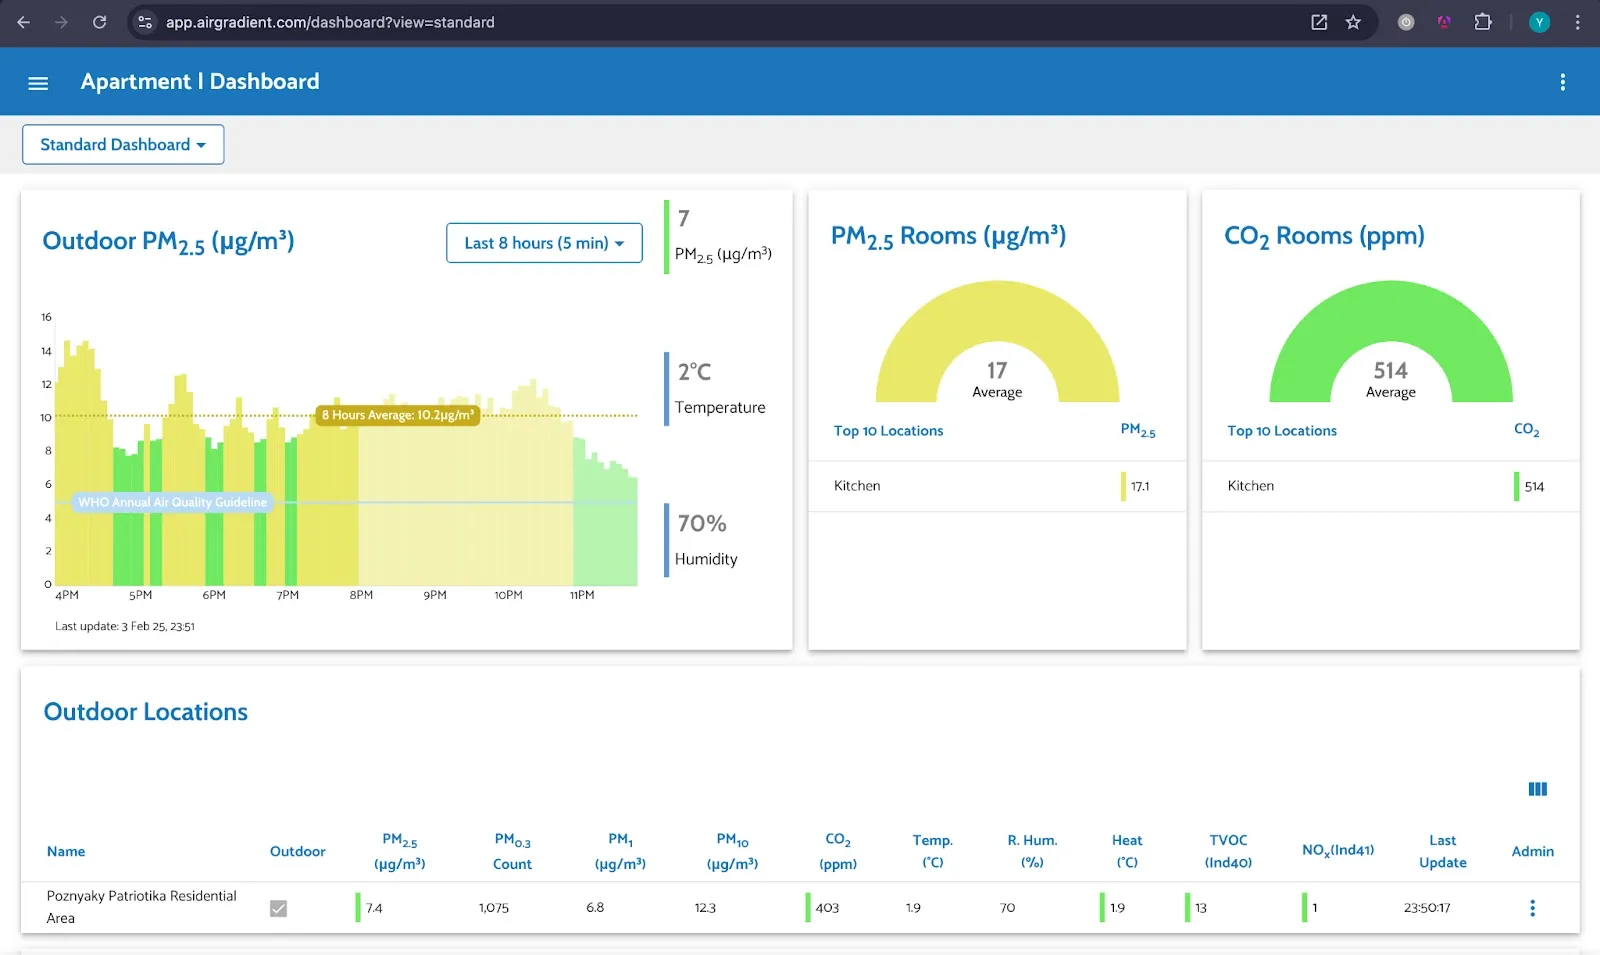The width and height of the screenshot is (1600, 955).
Task: Bookmark the page with the star icon
Action: pyautogui.click(x=1352, y=22)
